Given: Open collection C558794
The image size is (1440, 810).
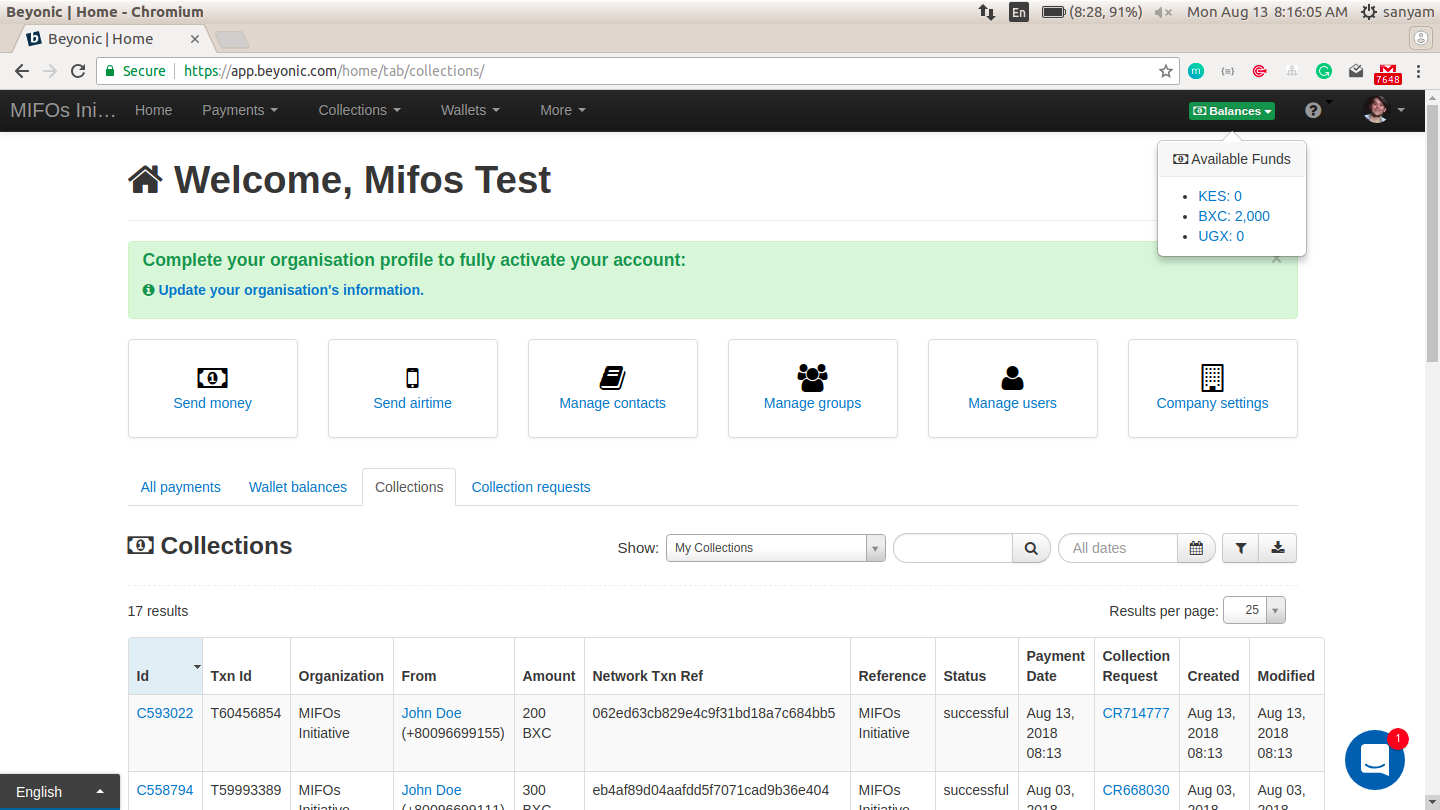Looking at the screenshot, I should pos(165,790).
